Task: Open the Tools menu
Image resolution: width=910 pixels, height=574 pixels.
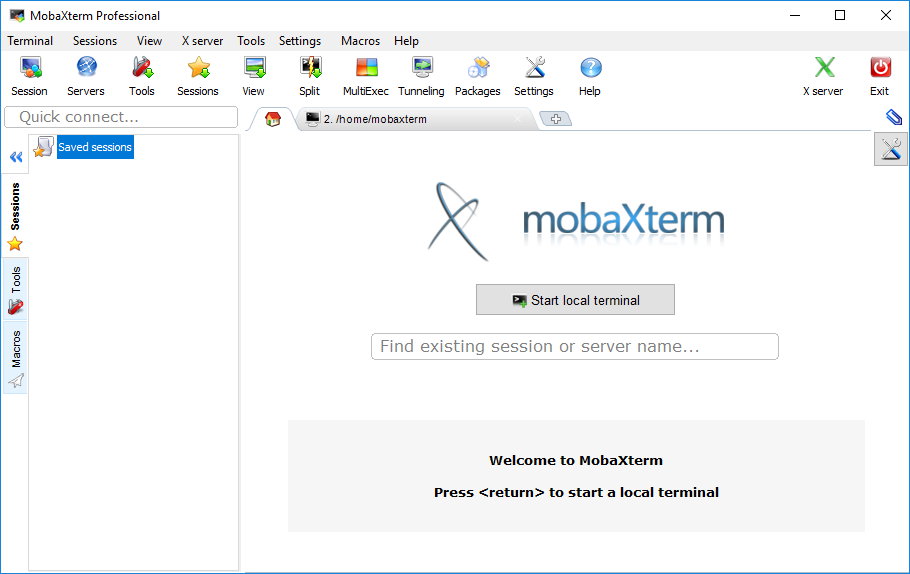Action: pos(251,41)
